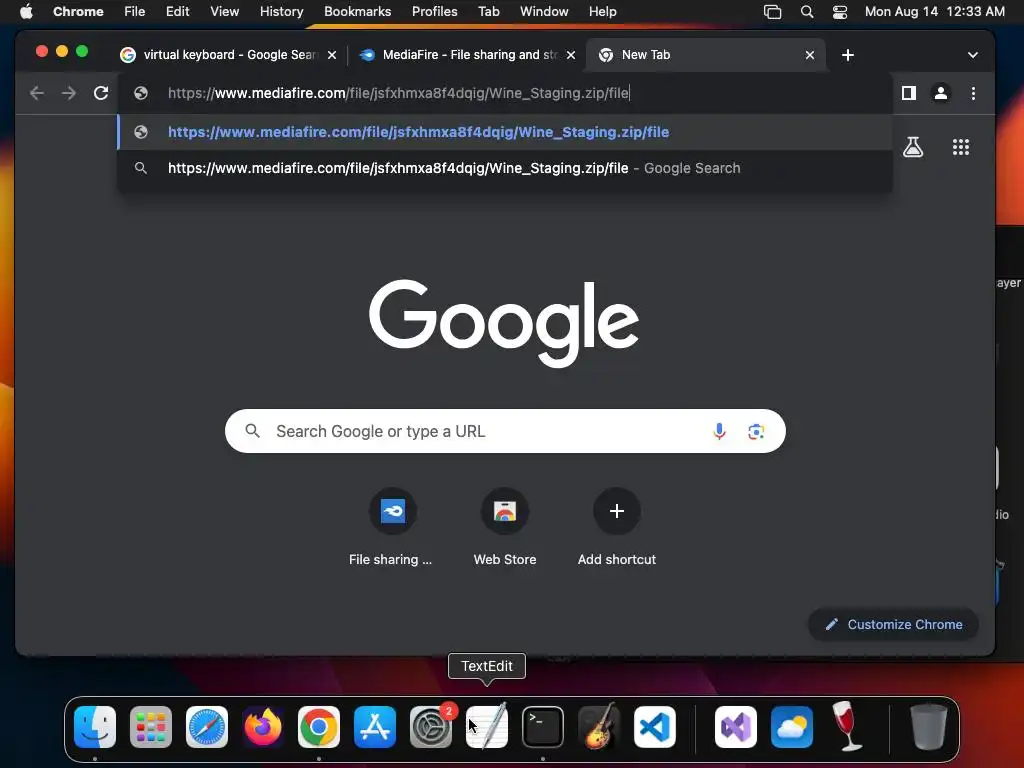Select the blue MediaFire URL suggestion
The image size is (1024, 768).
[x=505, y=132]
